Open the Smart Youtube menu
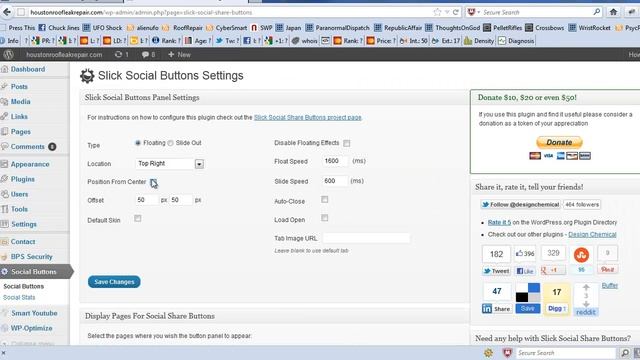 [x=35, y=313]
